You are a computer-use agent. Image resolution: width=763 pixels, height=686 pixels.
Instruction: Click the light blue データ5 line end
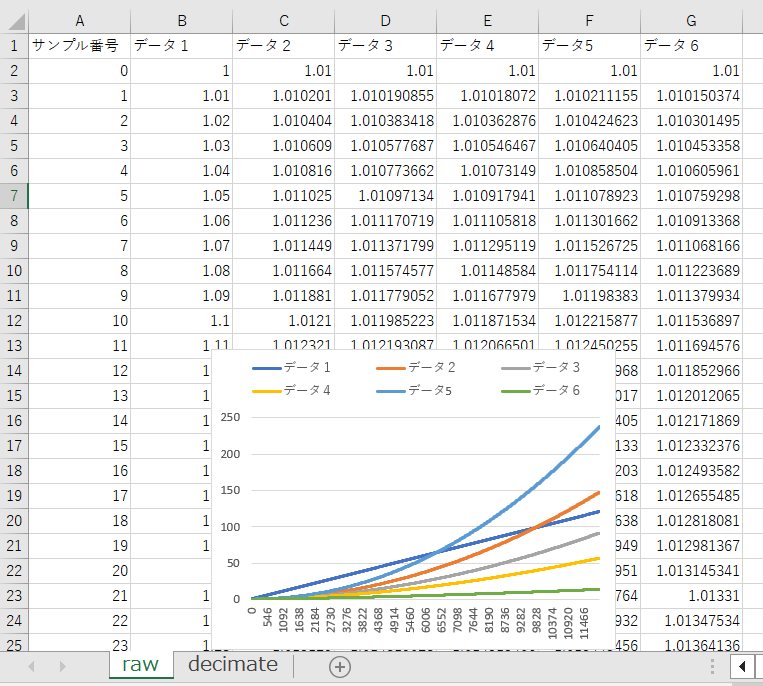[x=598, y=427]
